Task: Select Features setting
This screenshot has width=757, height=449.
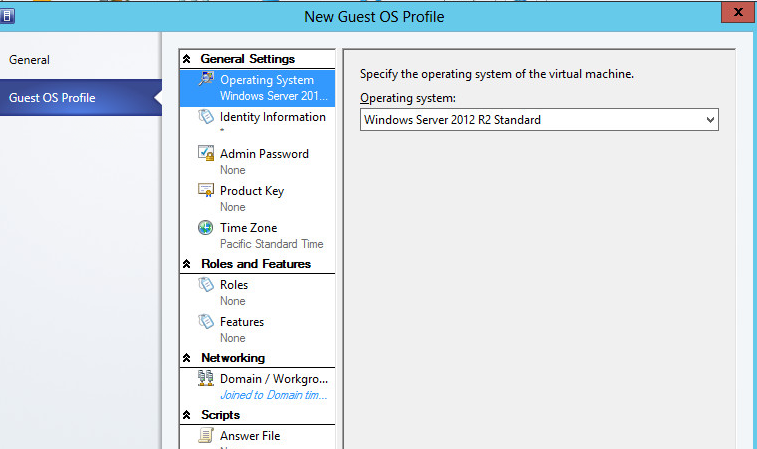Action: point(257,330)
